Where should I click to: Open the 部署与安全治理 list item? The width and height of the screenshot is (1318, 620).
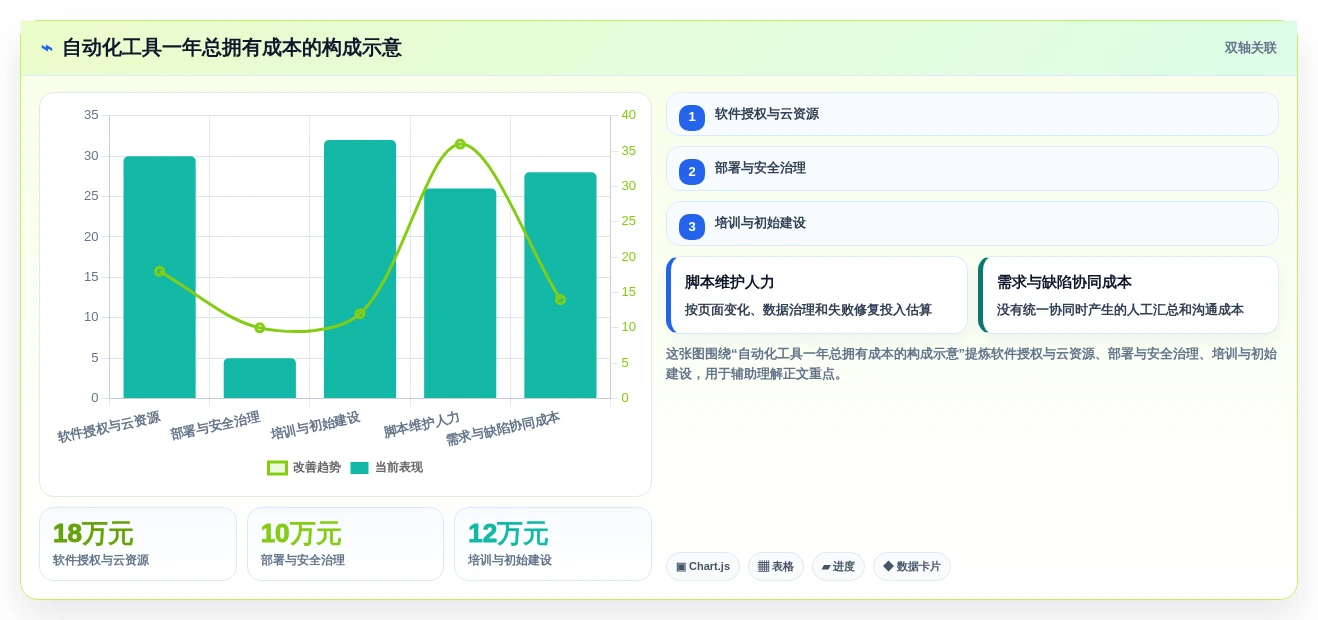point(972,168)
